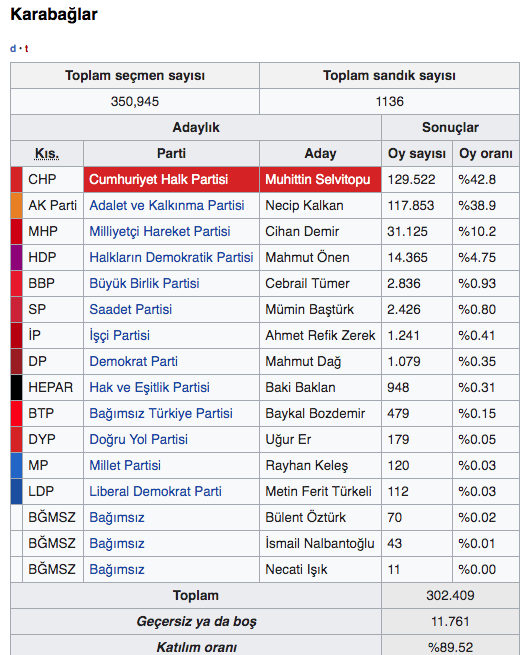Click the Adaylık header cell

(196, 127)
